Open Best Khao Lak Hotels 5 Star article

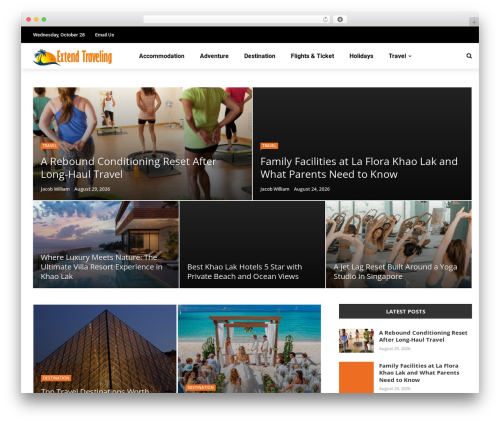[x=245, y=271]
